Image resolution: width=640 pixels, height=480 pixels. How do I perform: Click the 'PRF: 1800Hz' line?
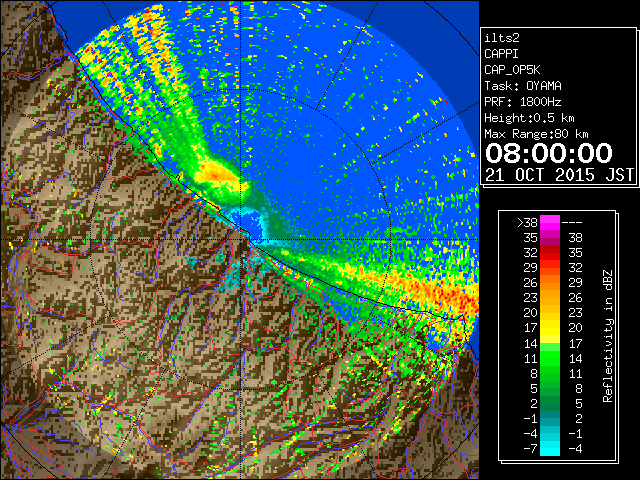[x=523, y=102]
